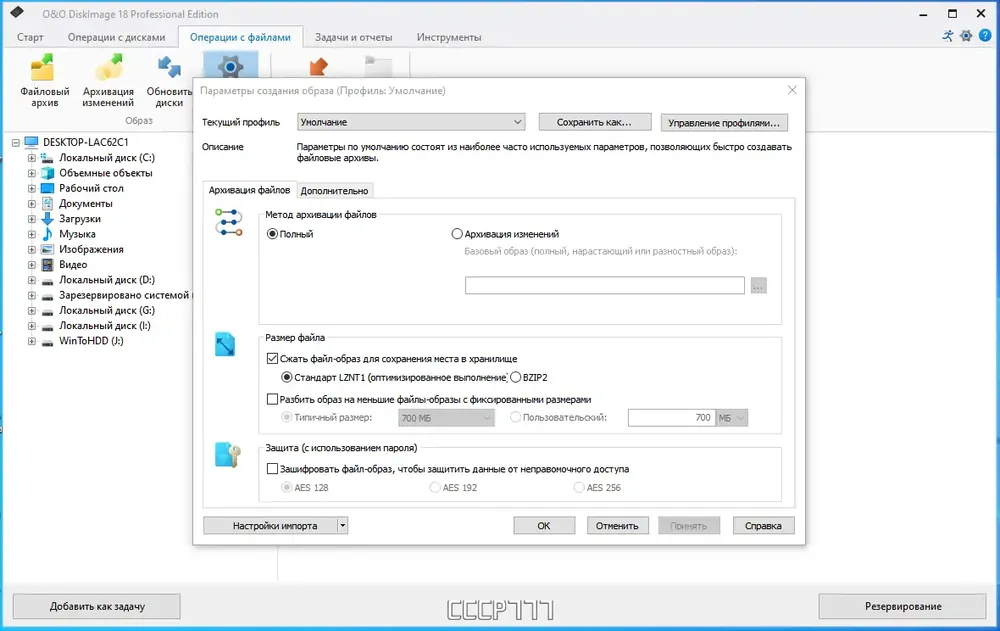Screen dimensions: 1000x631
Task: Collapse the DESKTOP-LAC62C1 tree node
Action: tap(16, 143)
